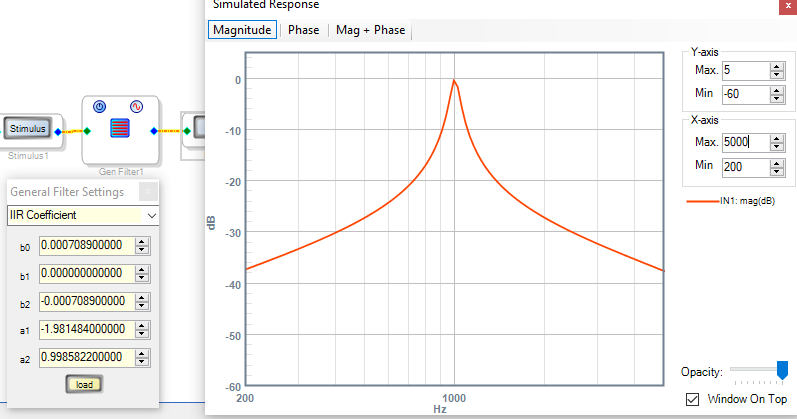Click the X-axis Min field showing 200

tap(746, 167)
